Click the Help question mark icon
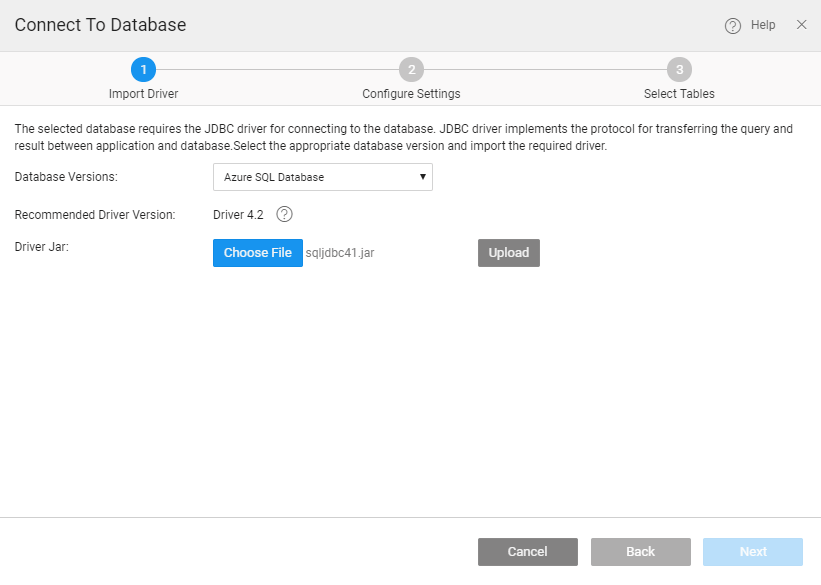Image resolution: width=821 pixels, height=585 pixels. click(732, 26)
